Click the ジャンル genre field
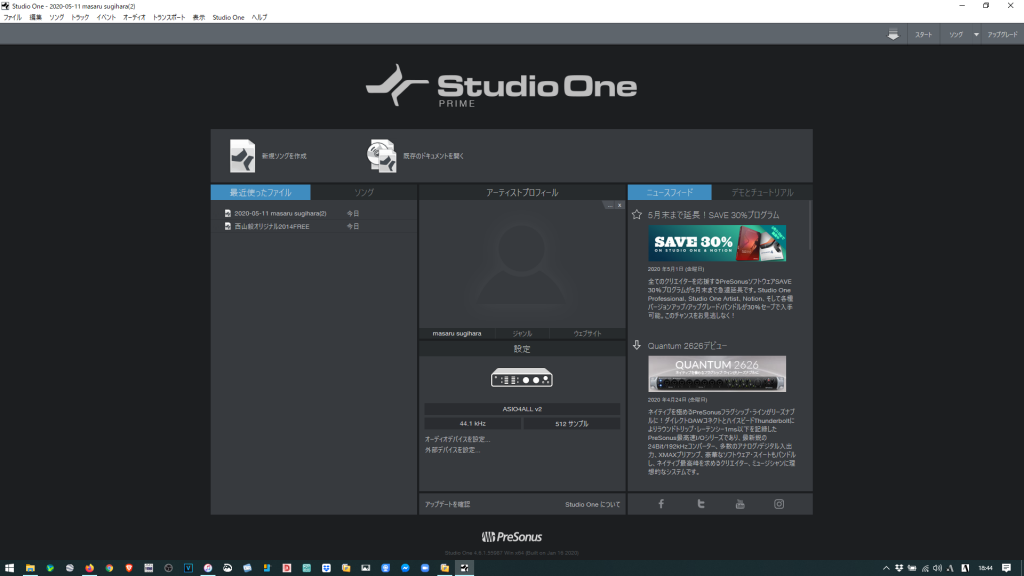This screenshot has width=1024, height=576. [522, 334]
